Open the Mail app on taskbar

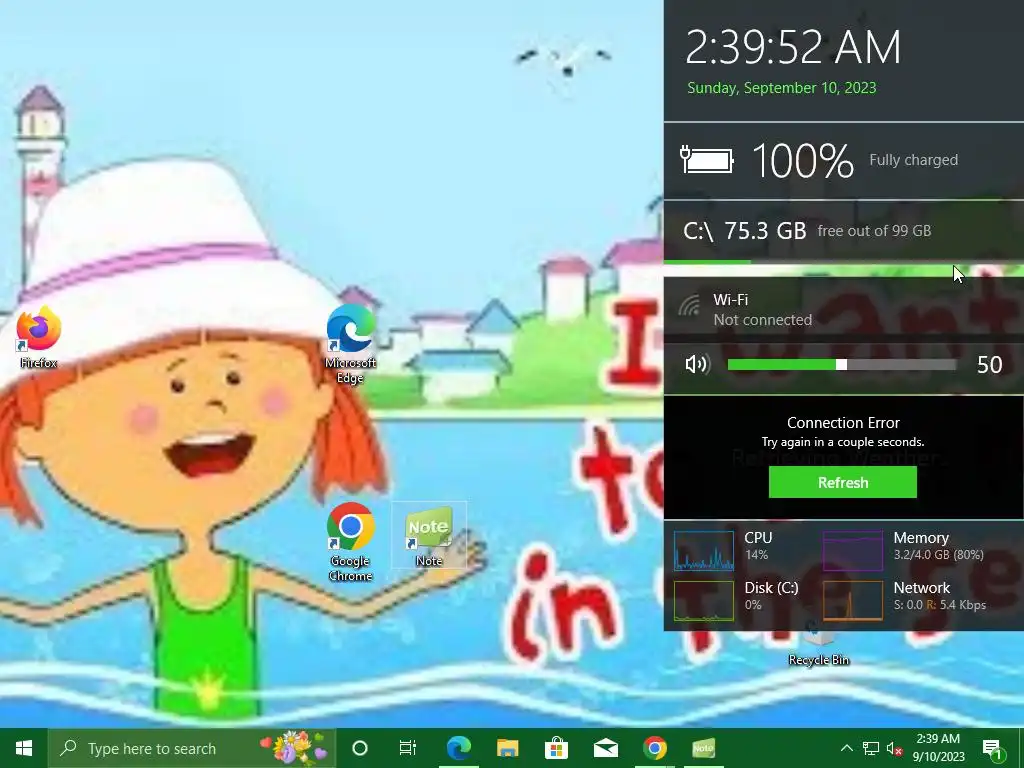pos(605,748)
